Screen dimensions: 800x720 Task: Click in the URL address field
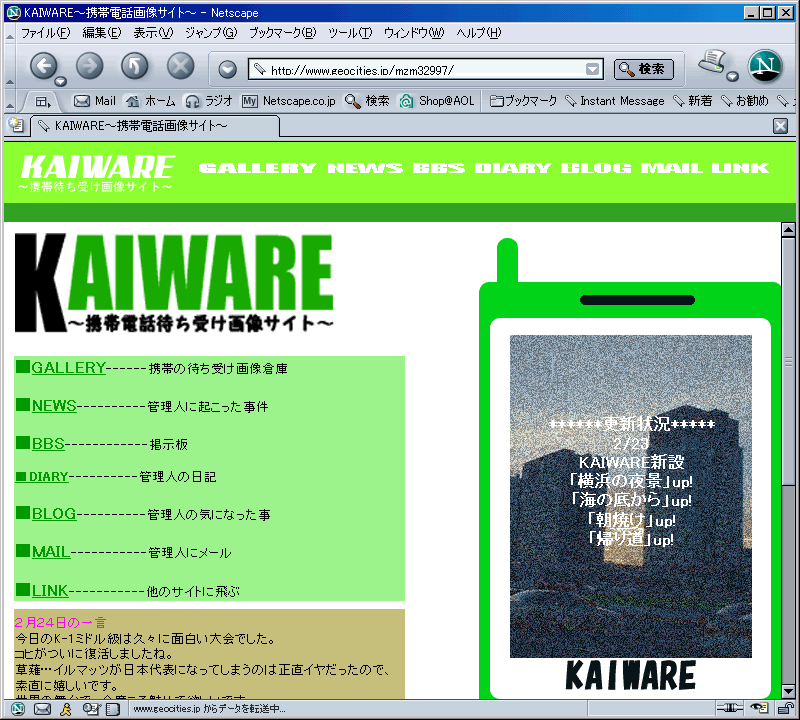coord(426,69)
